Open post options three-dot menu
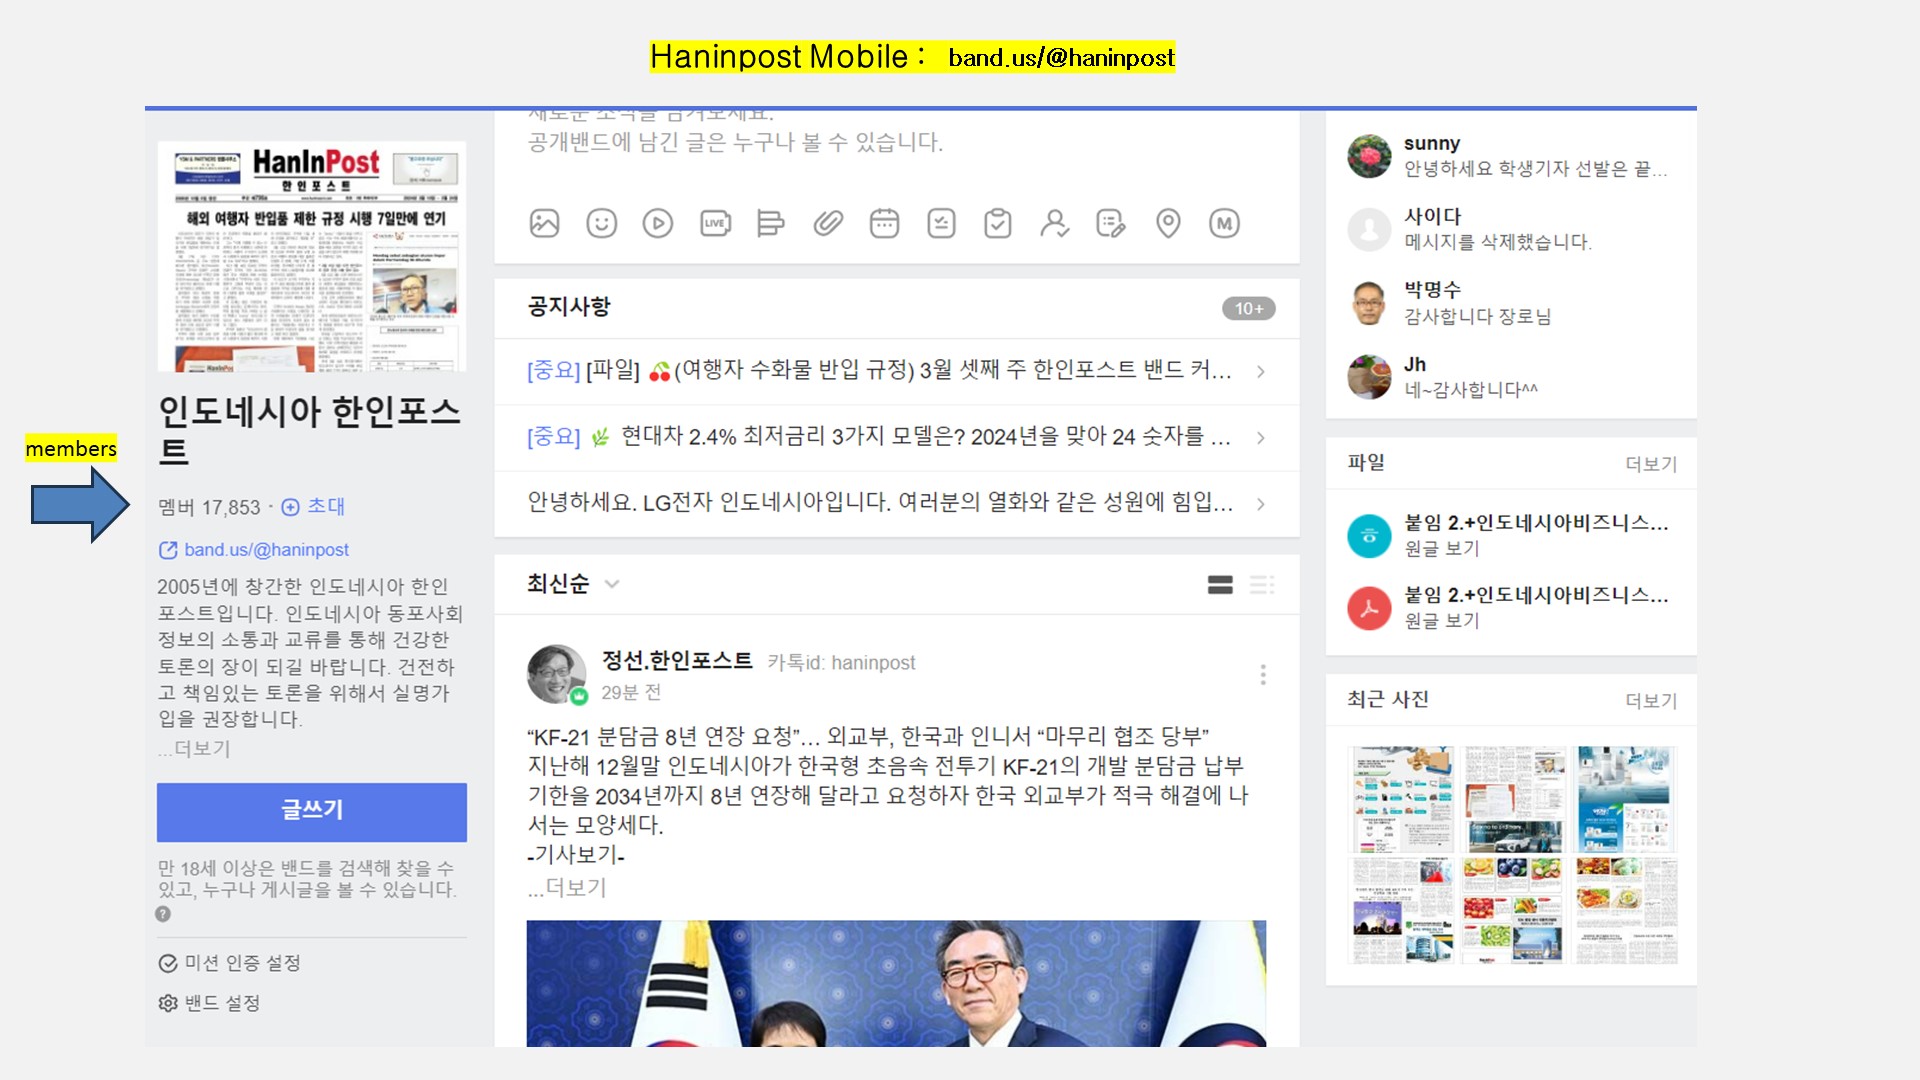 tap(1263, 675)
